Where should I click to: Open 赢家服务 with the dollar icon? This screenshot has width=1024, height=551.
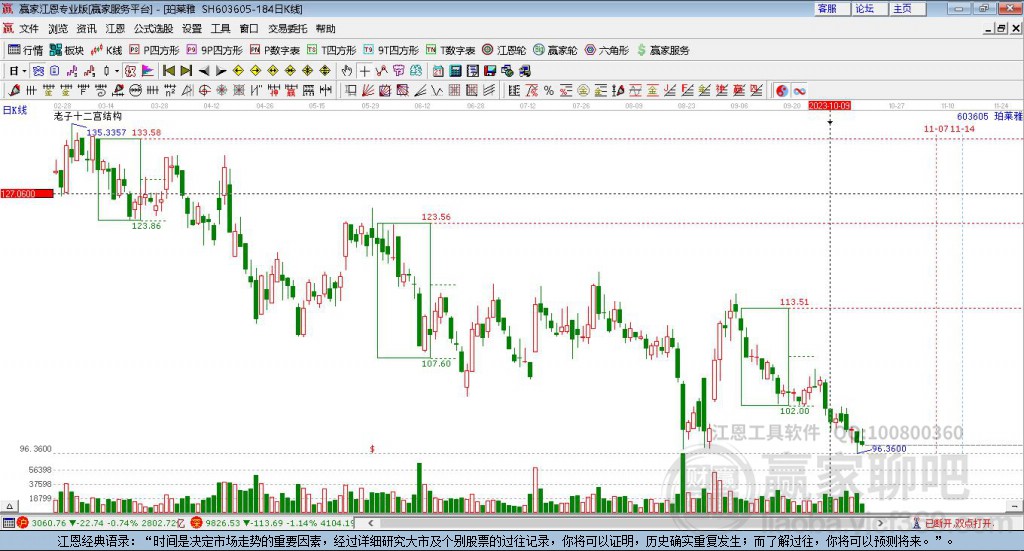663,50
